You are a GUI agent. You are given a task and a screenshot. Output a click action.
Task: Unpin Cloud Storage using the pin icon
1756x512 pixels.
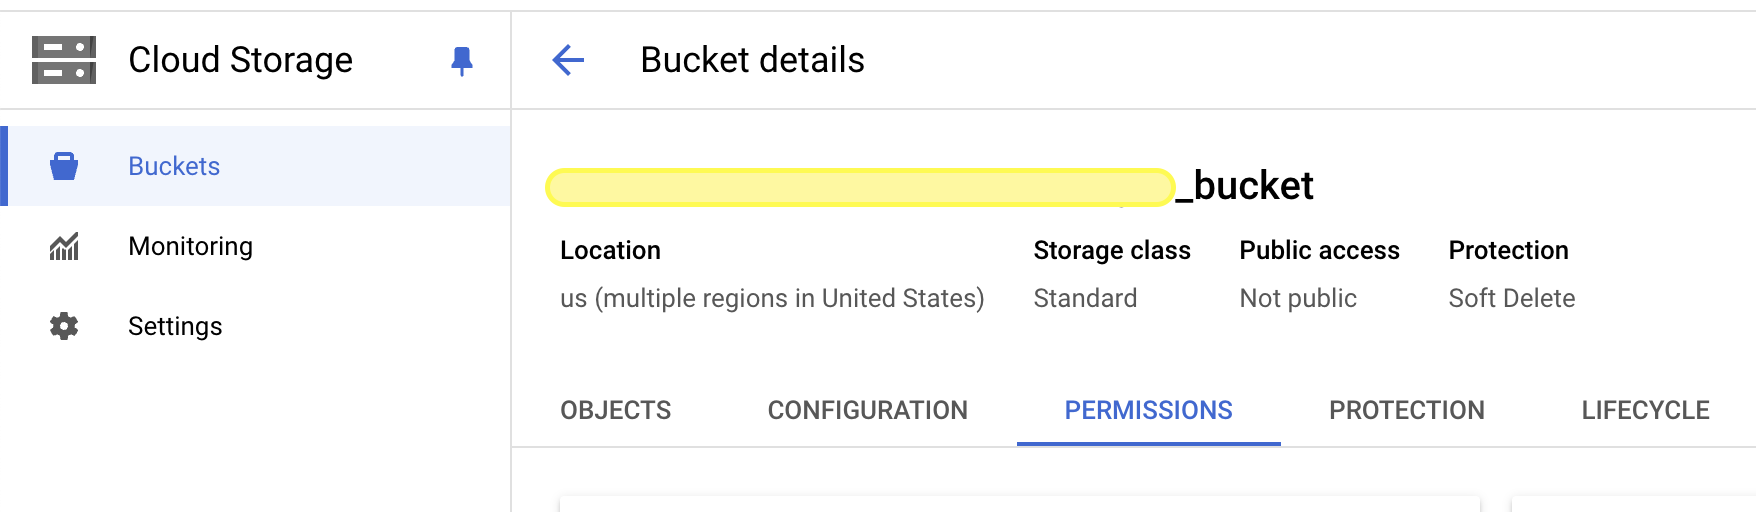pyautogui.click(x=461, y=61)
